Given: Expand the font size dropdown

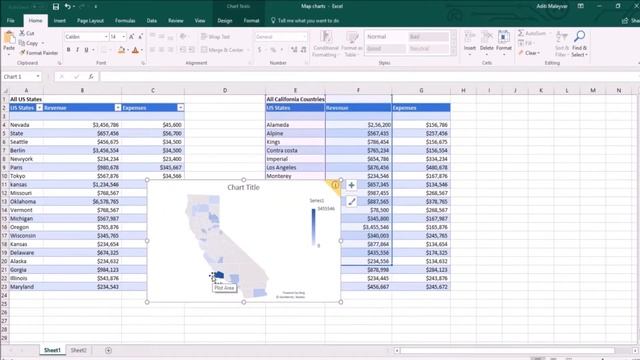Looking at the screenshot, I should tap(124, 37).
